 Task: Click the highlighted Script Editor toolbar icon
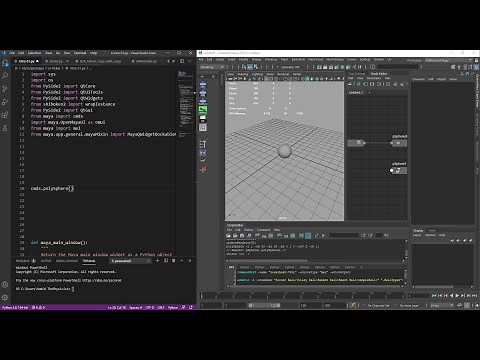tap(308, 235)
